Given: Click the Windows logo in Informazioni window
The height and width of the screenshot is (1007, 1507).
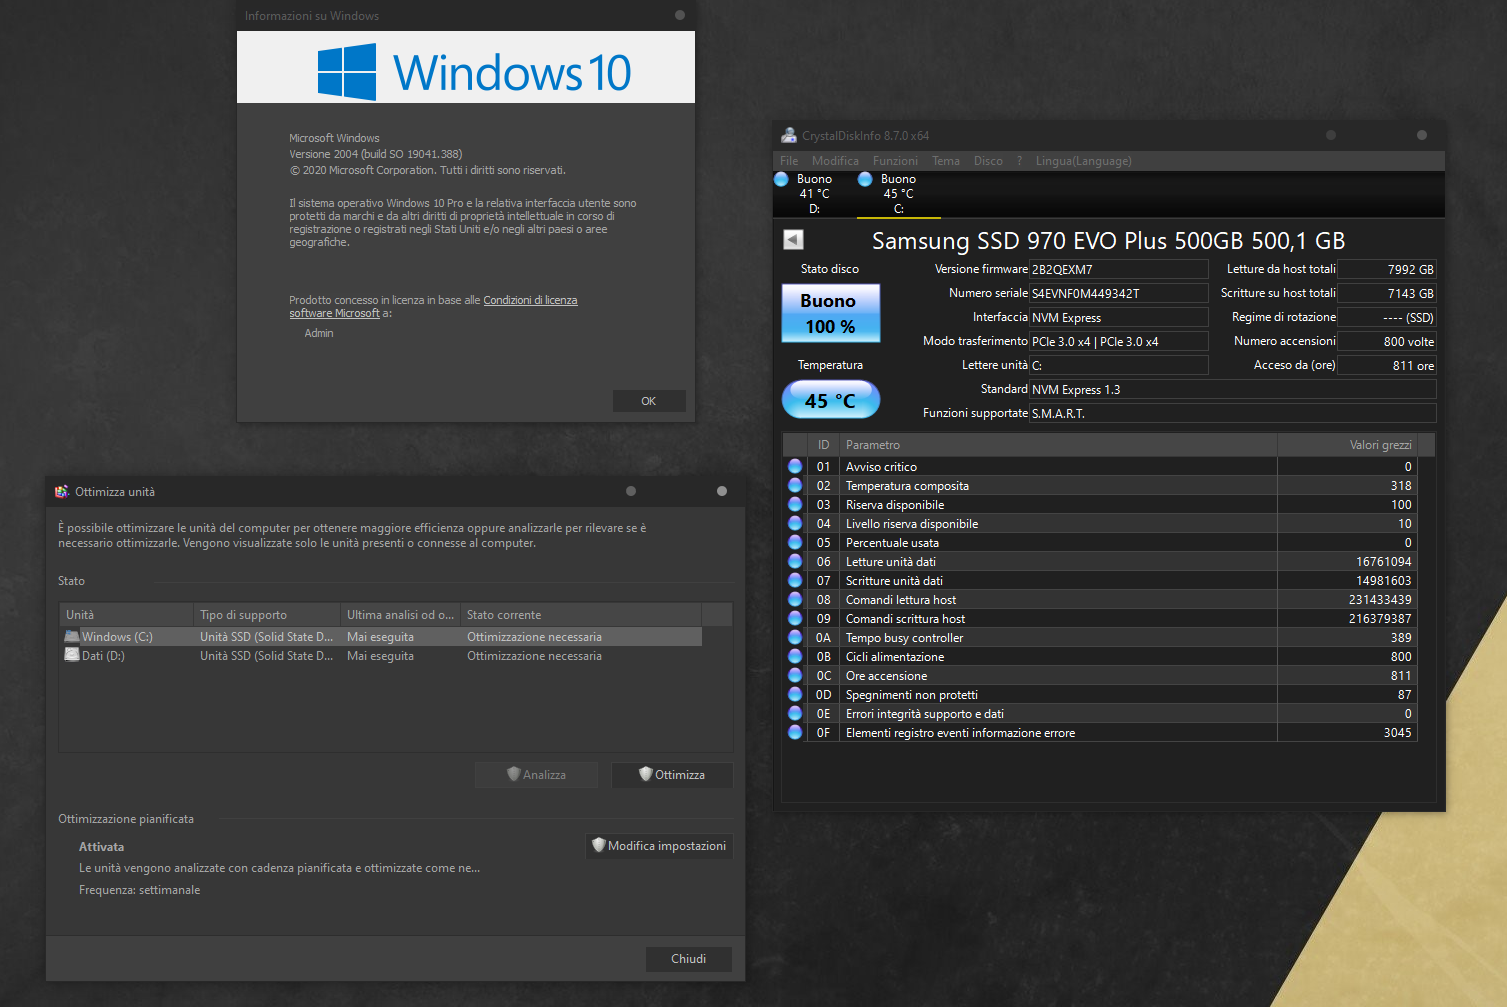Looking at the screenshot, I should (347, 71).
